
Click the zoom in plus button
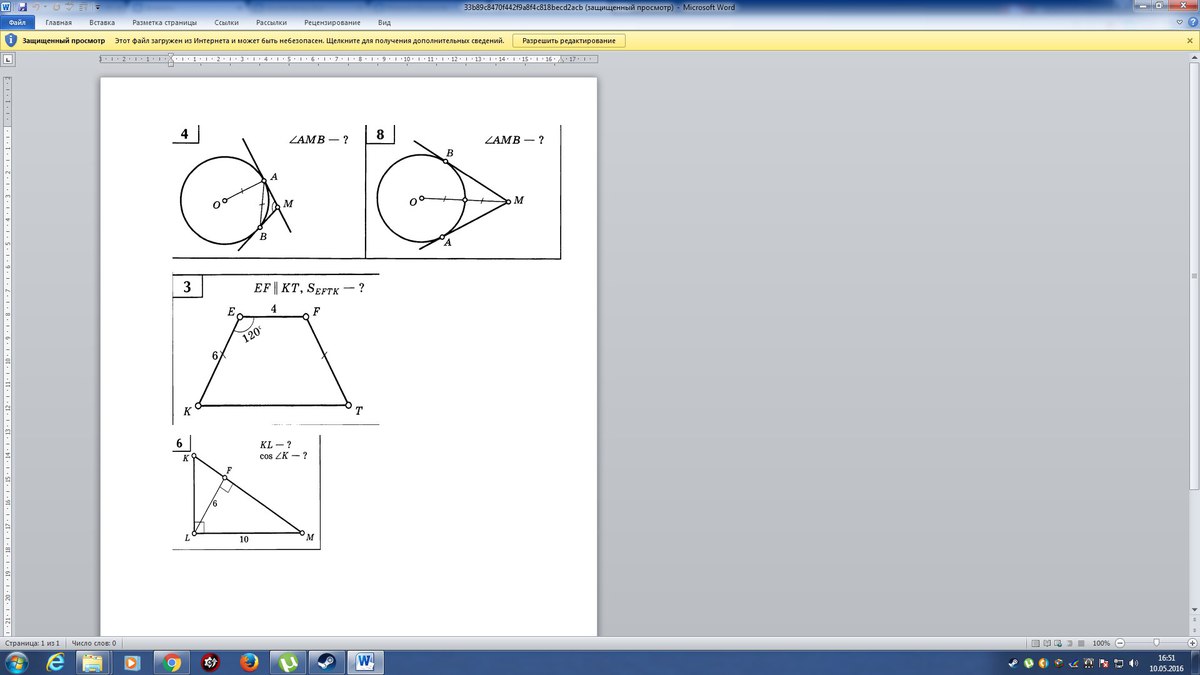click(x=1192, y=643)
